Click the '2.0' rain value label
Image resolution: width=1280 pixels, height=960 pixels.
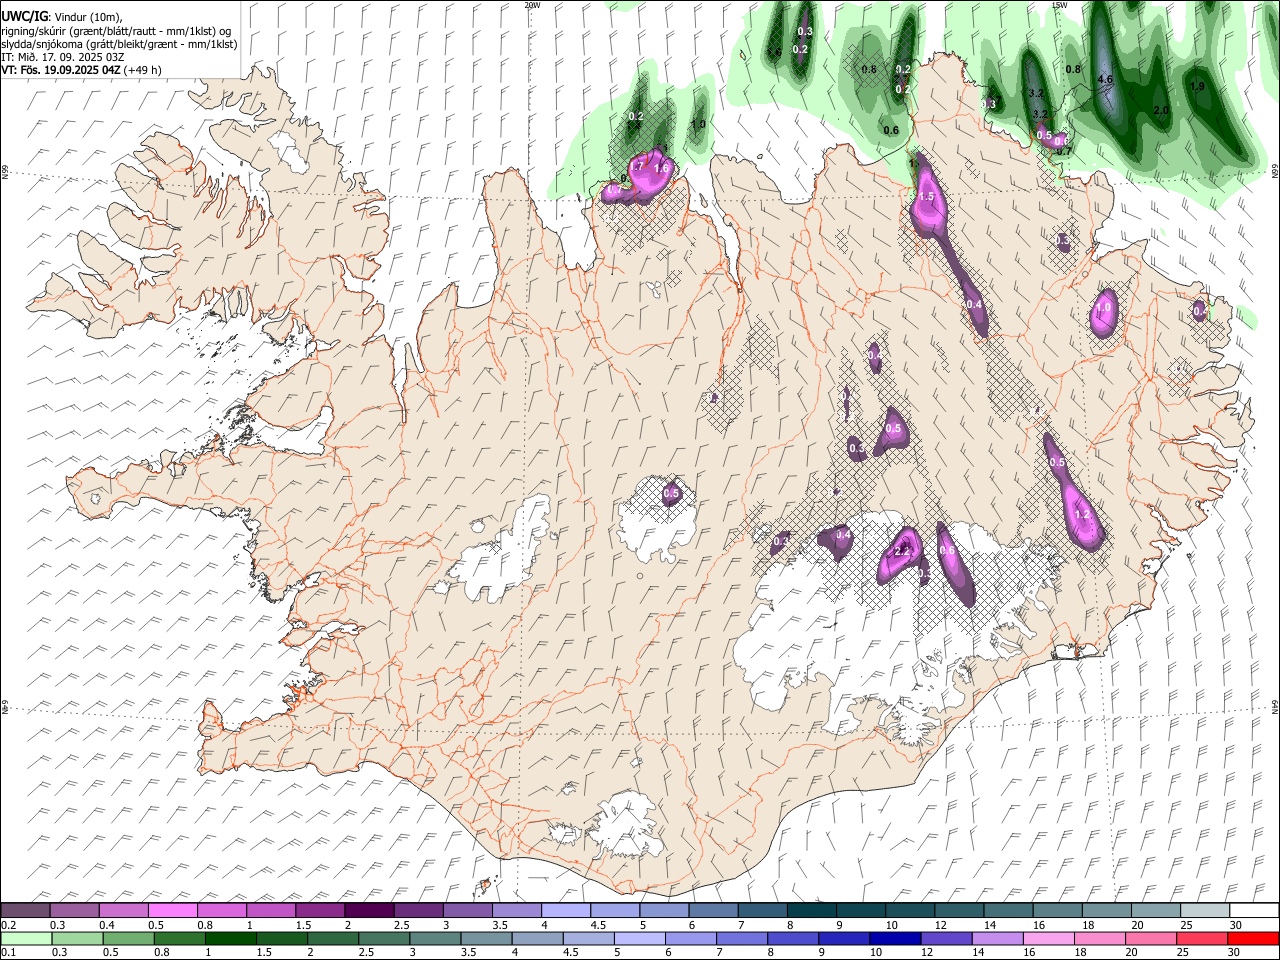tap(1161, 110)
